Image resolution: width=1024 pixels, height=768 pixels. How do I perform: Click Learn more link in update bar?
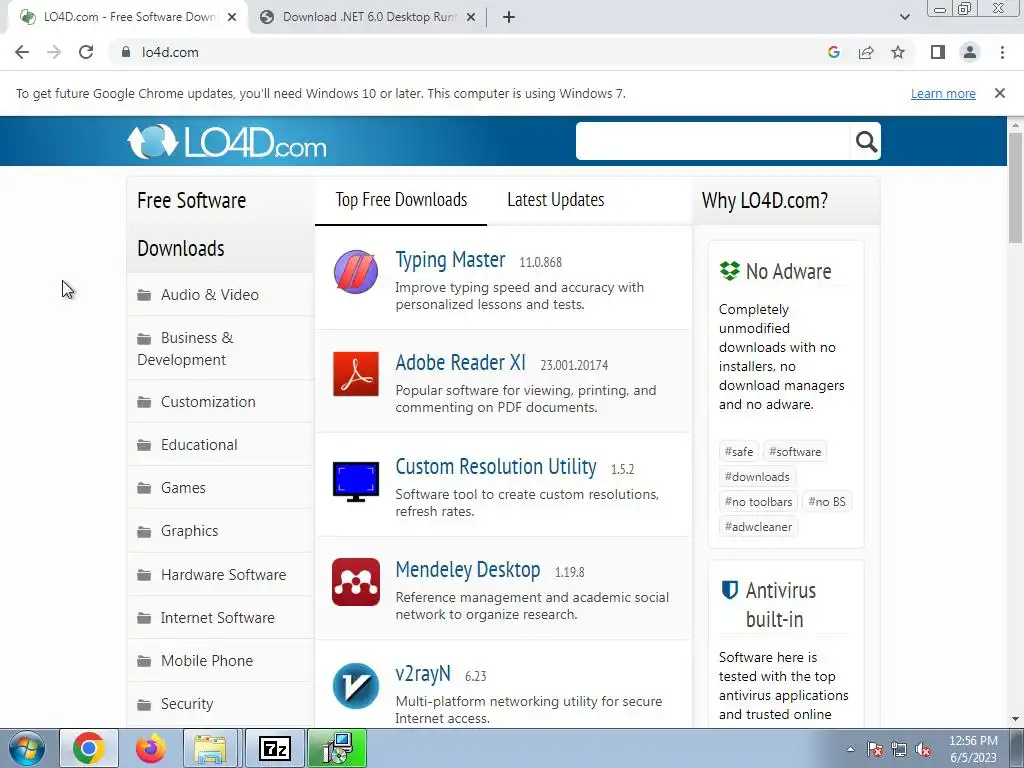click(x=943, y=93)
